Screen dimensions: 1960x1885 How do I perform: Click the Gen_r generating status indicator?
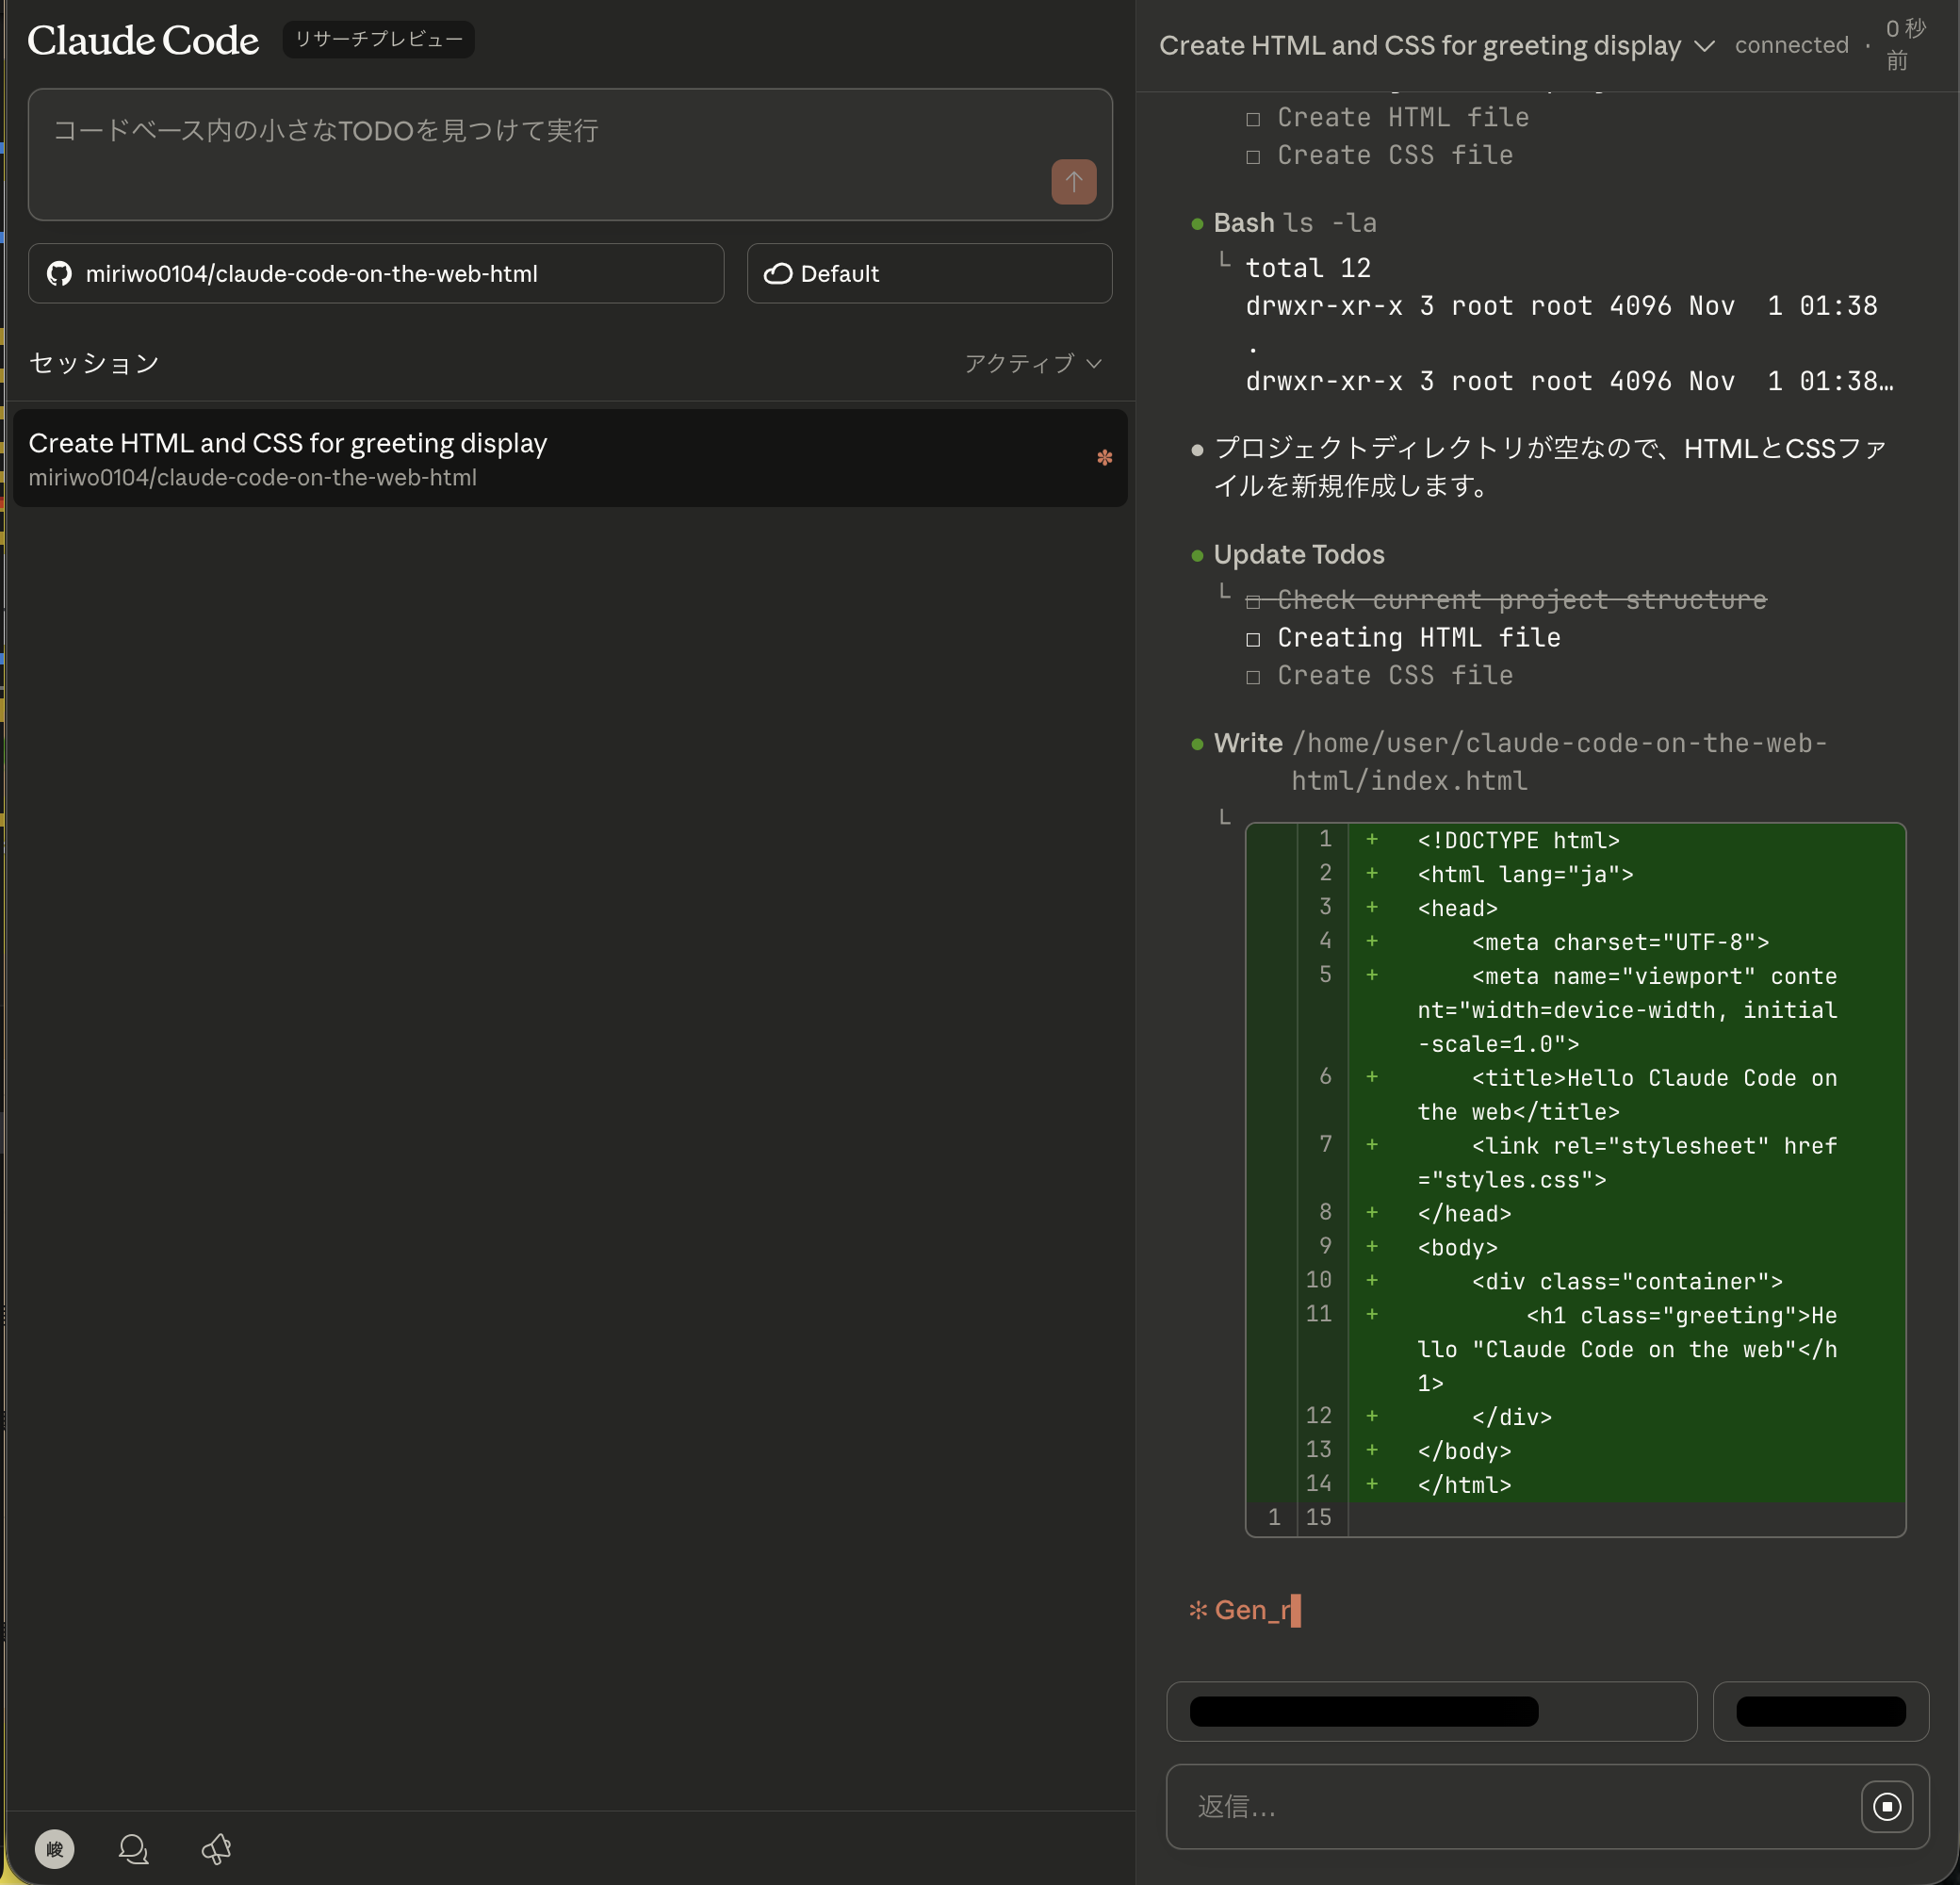tap(1244, 1609)
